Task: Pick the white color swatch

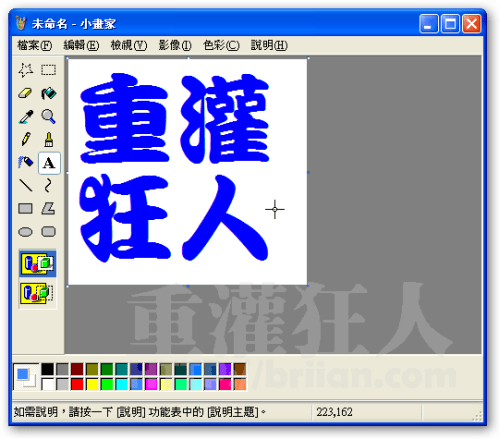Action: (x=47, y=384)
